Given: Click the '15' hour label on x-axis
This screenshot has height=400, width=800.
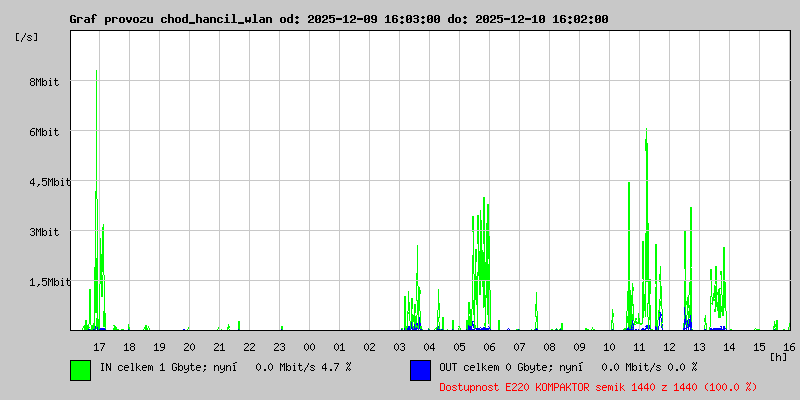Looking at the screenshot, I should (x=759, y=347).
